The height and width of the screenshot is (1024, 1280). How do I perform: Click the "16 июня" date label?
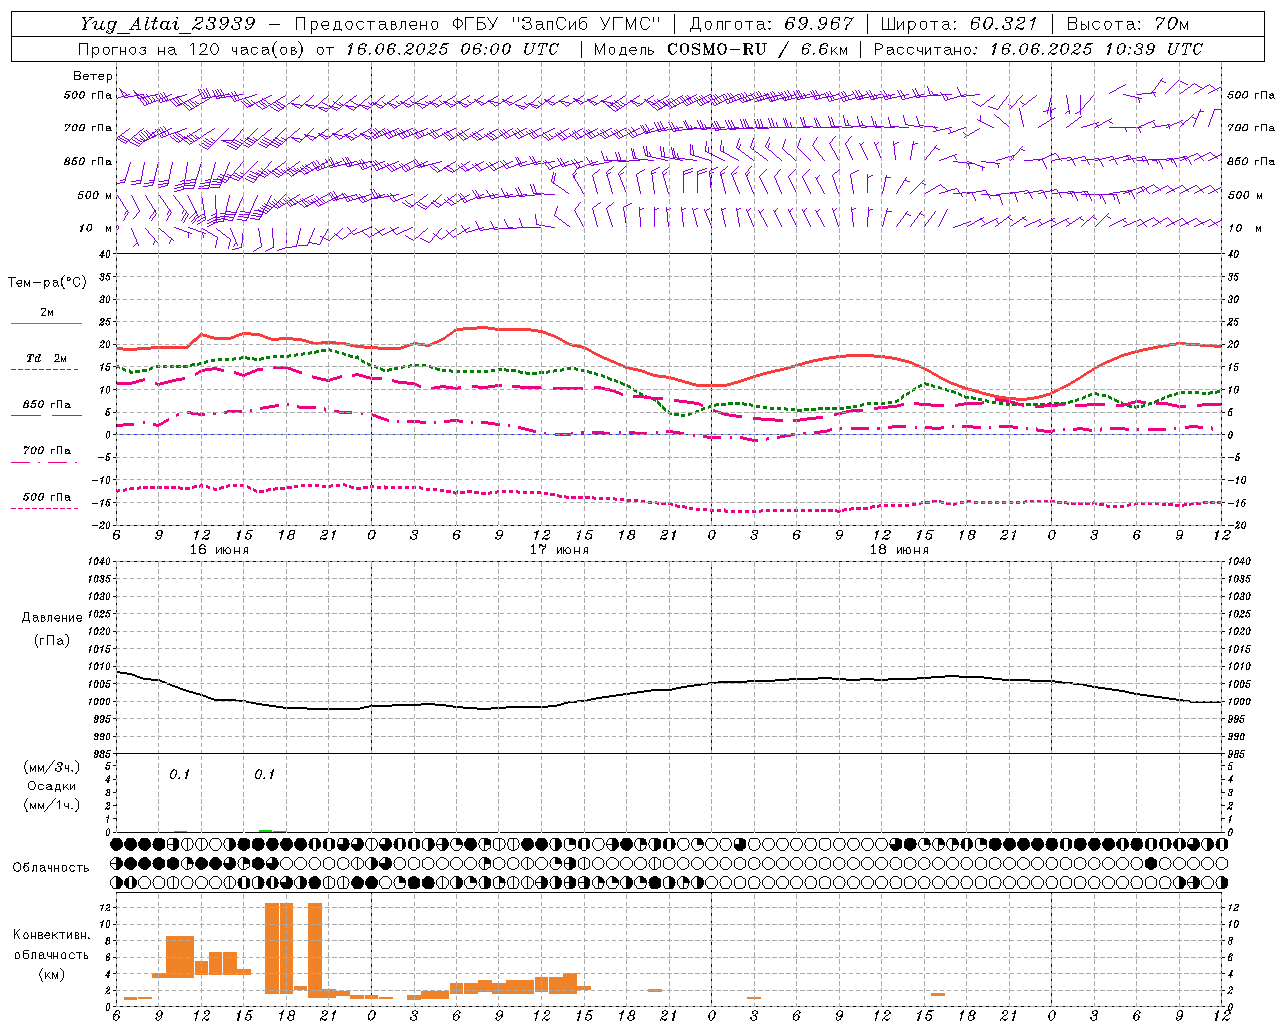click(219, 550)
